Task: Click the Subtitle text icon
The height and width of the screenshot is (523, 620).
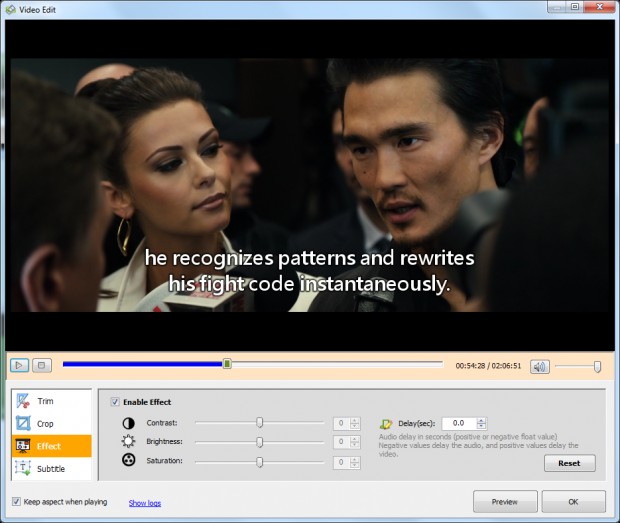Action: click(x=23, y=468)
